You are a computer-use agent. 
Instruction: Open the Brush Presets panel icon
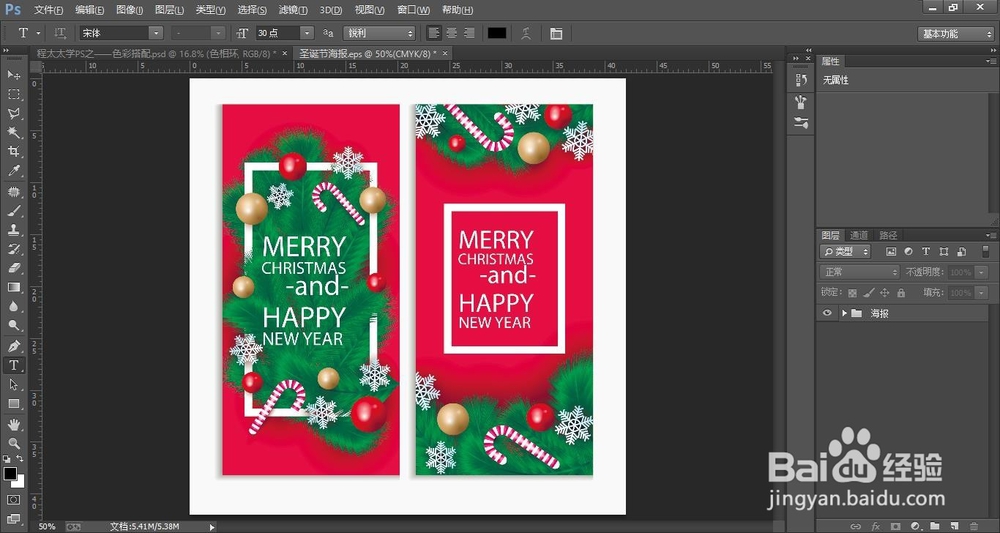coord(801,102)
